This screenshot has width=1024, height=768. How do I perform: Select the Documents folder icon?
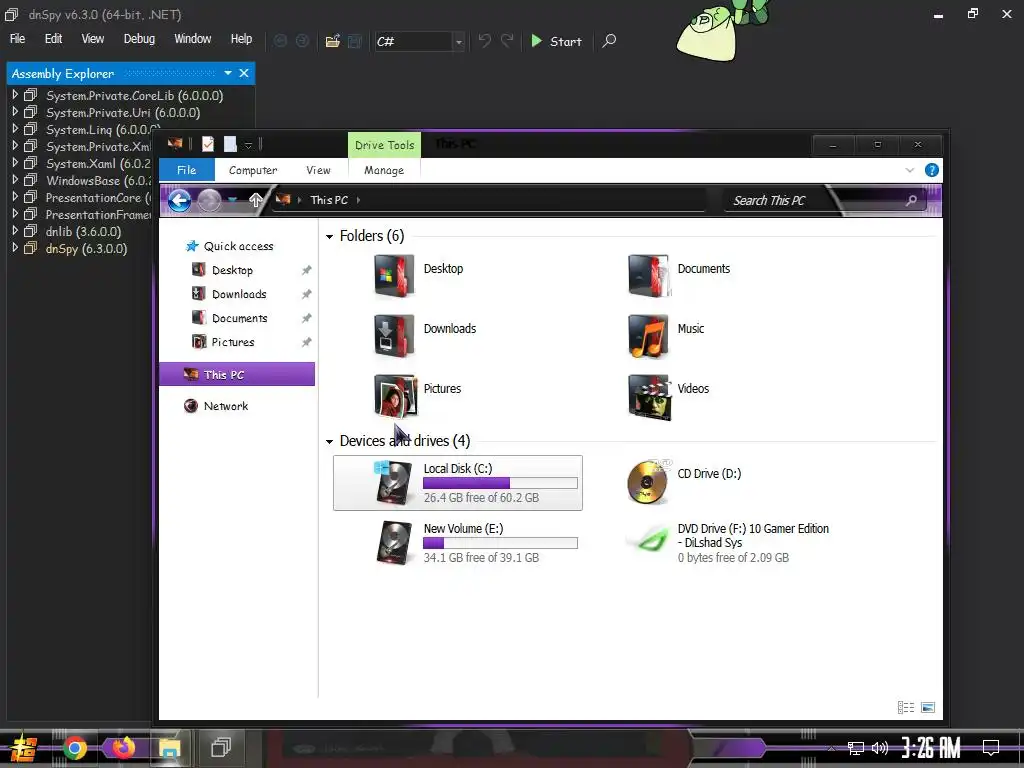tap(648, 276)
